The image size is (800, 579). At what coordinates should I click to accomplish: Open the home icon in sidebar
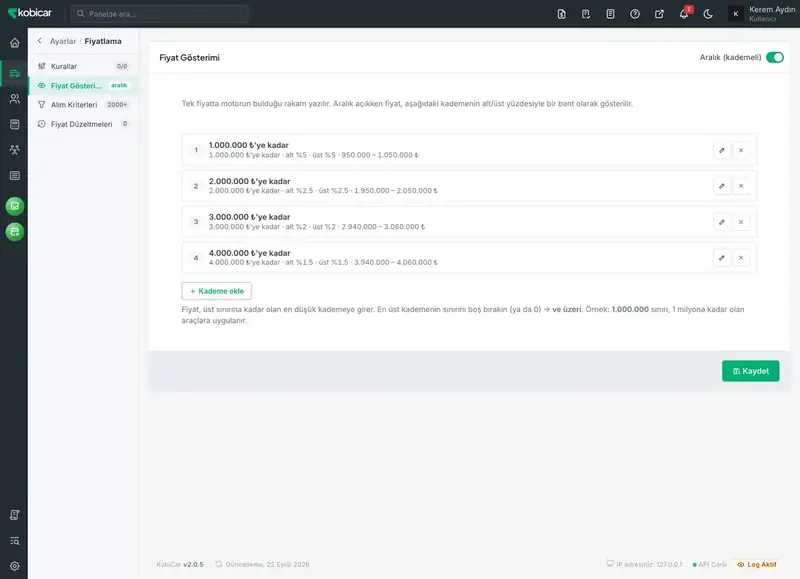coord(15,43)
